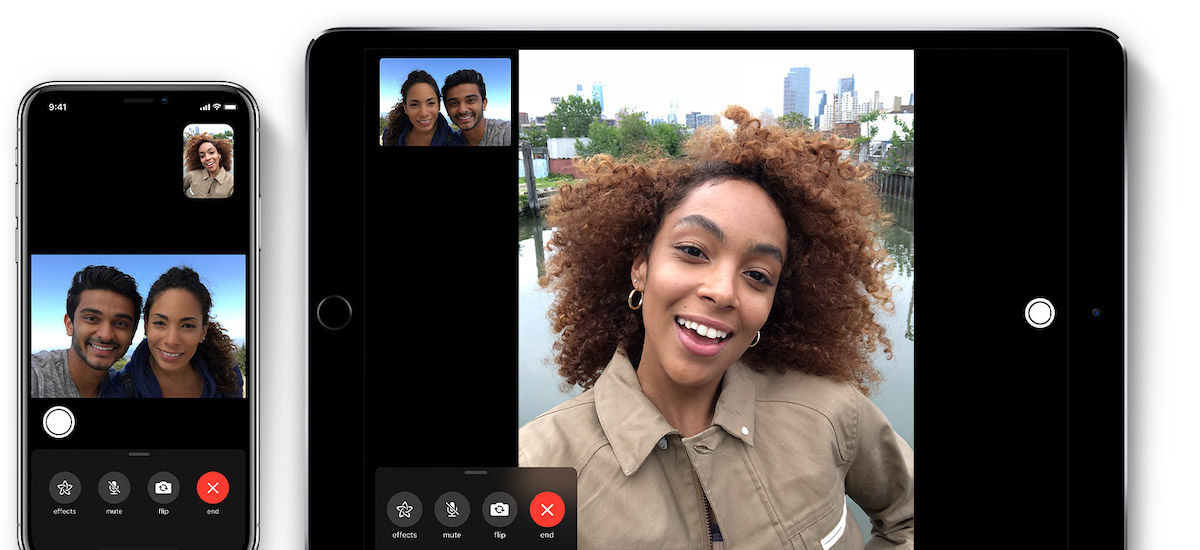Viewport: 1200px width, 550px height.
Task: Tap the iPhone cellular signal bars
Action: point(205,107)
